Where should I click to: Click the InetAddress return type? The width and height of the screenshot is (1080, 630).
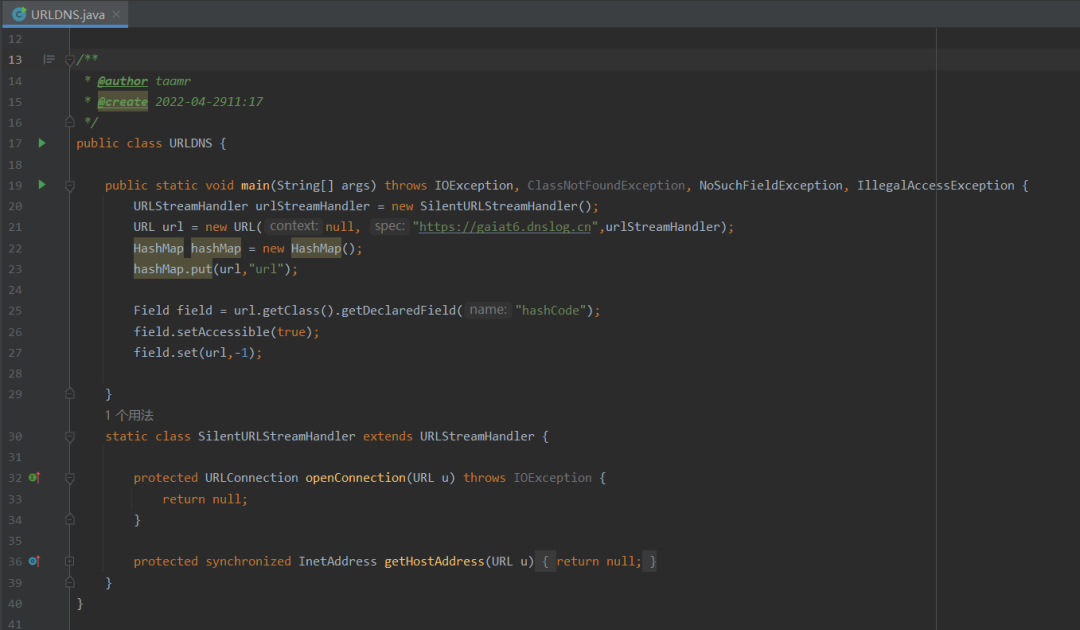pos(338,561)
